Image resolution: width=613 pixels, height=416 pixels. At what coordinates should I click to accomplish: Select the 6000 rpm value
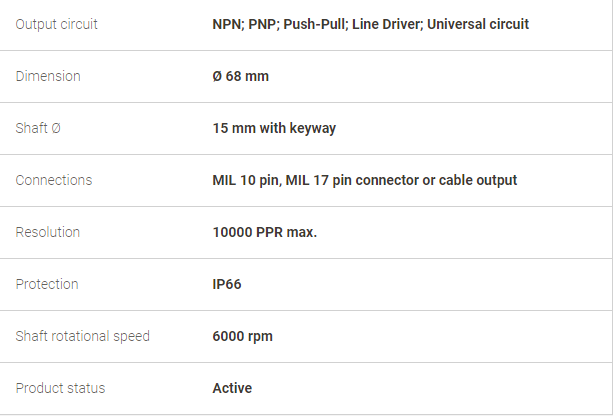pos(242,336)
